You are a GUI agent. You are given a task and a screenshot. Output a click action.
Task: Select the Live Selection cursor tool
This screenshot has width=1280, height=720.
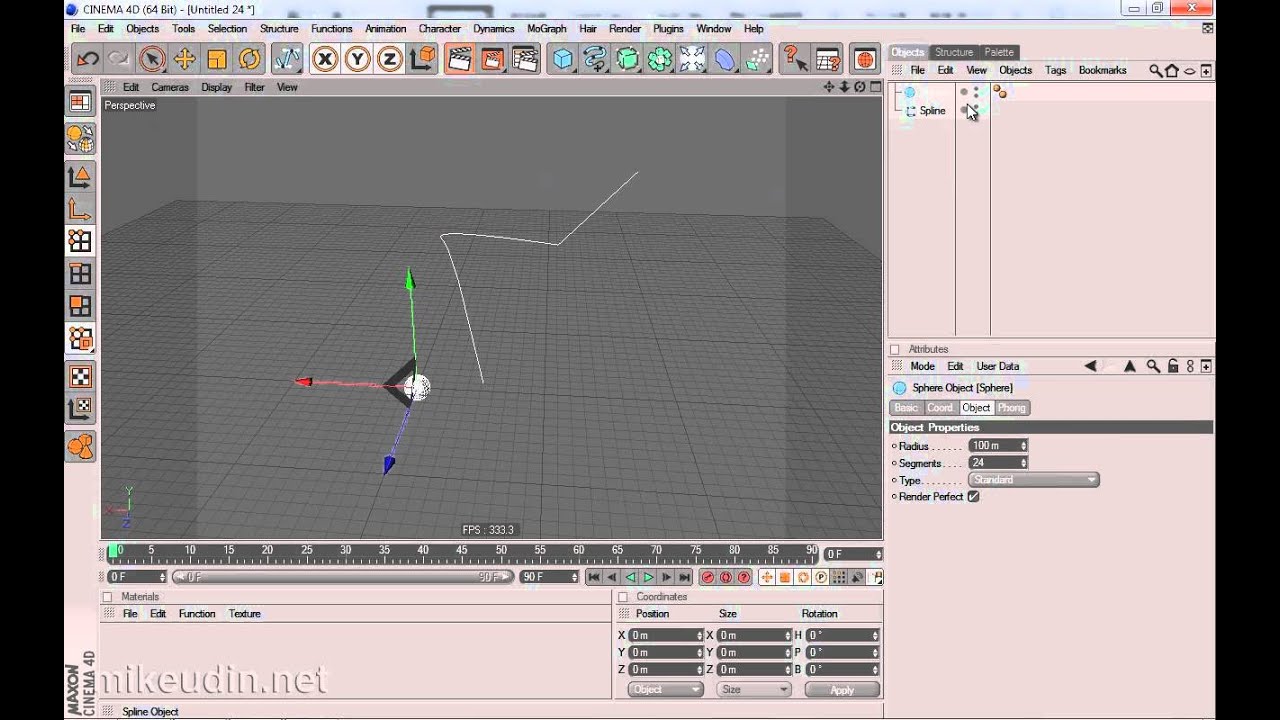[152, 59]
